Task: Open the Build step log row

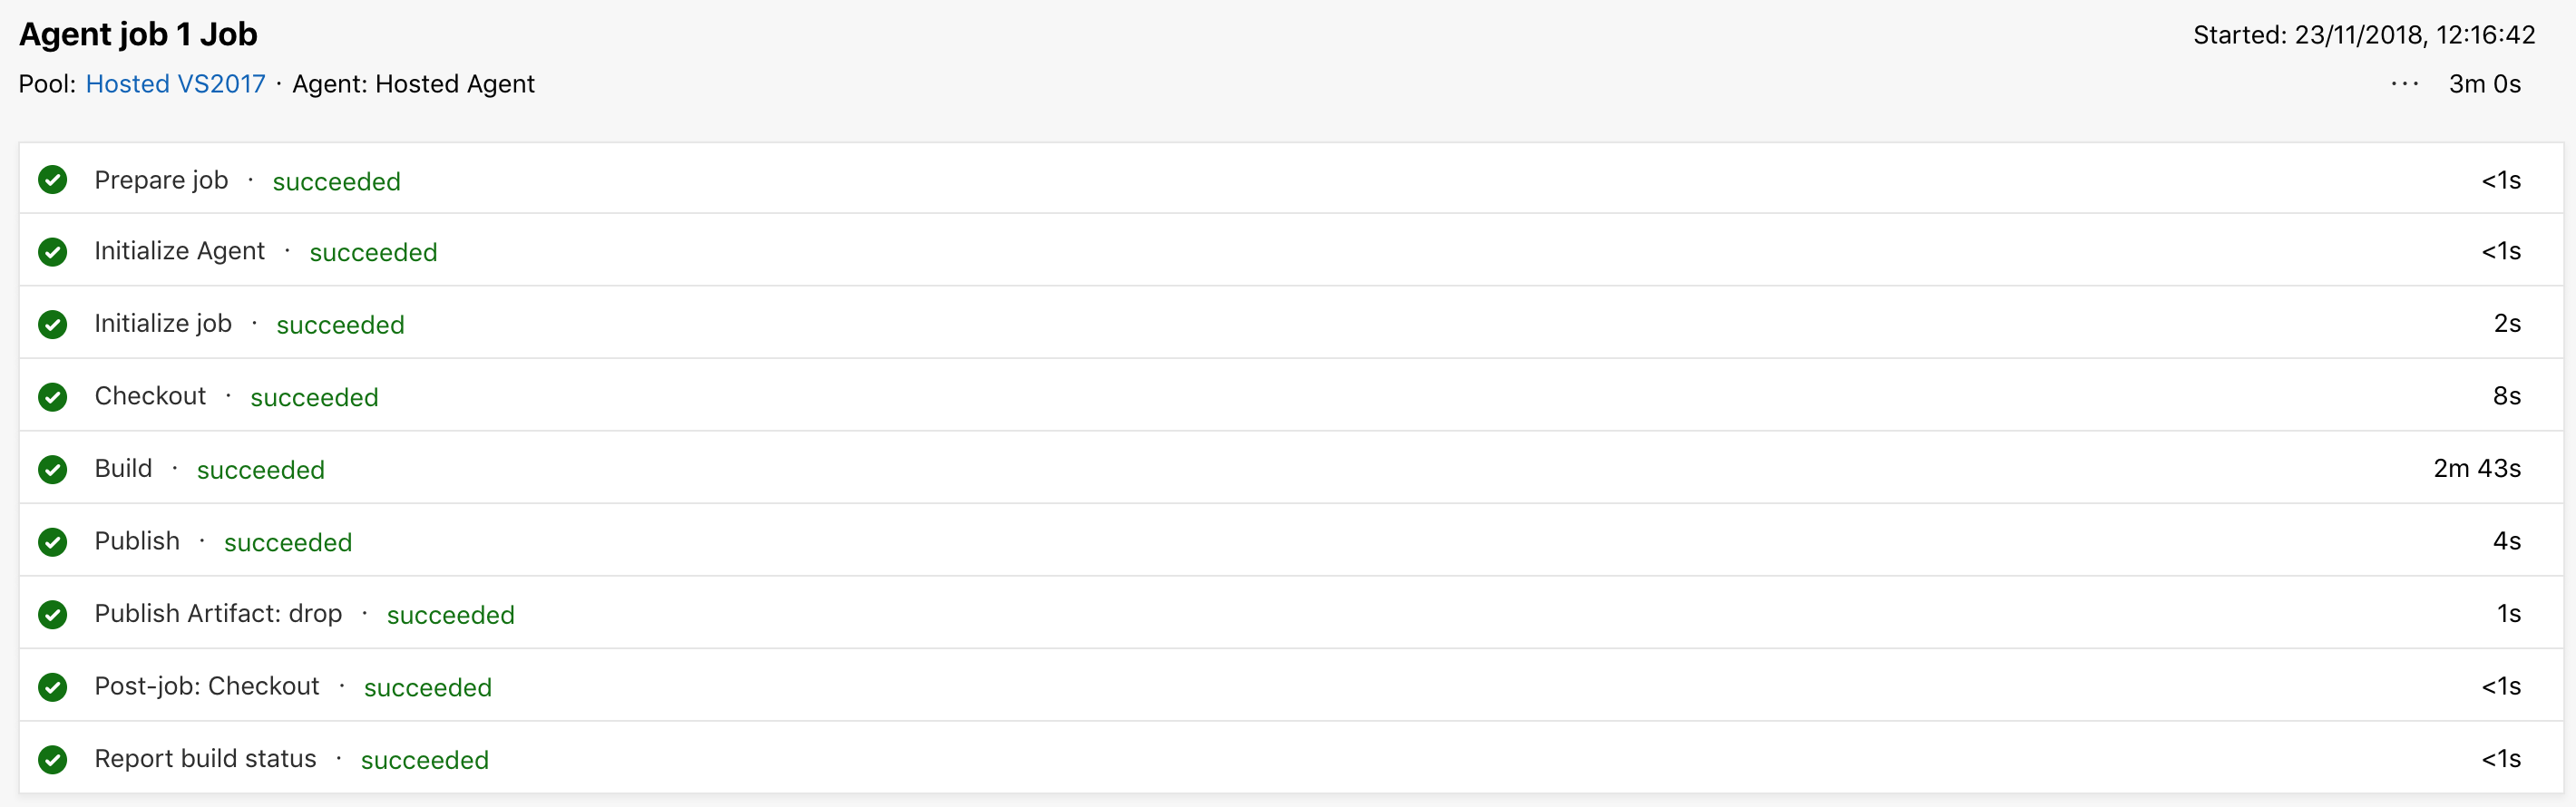Action: point(123,468)
